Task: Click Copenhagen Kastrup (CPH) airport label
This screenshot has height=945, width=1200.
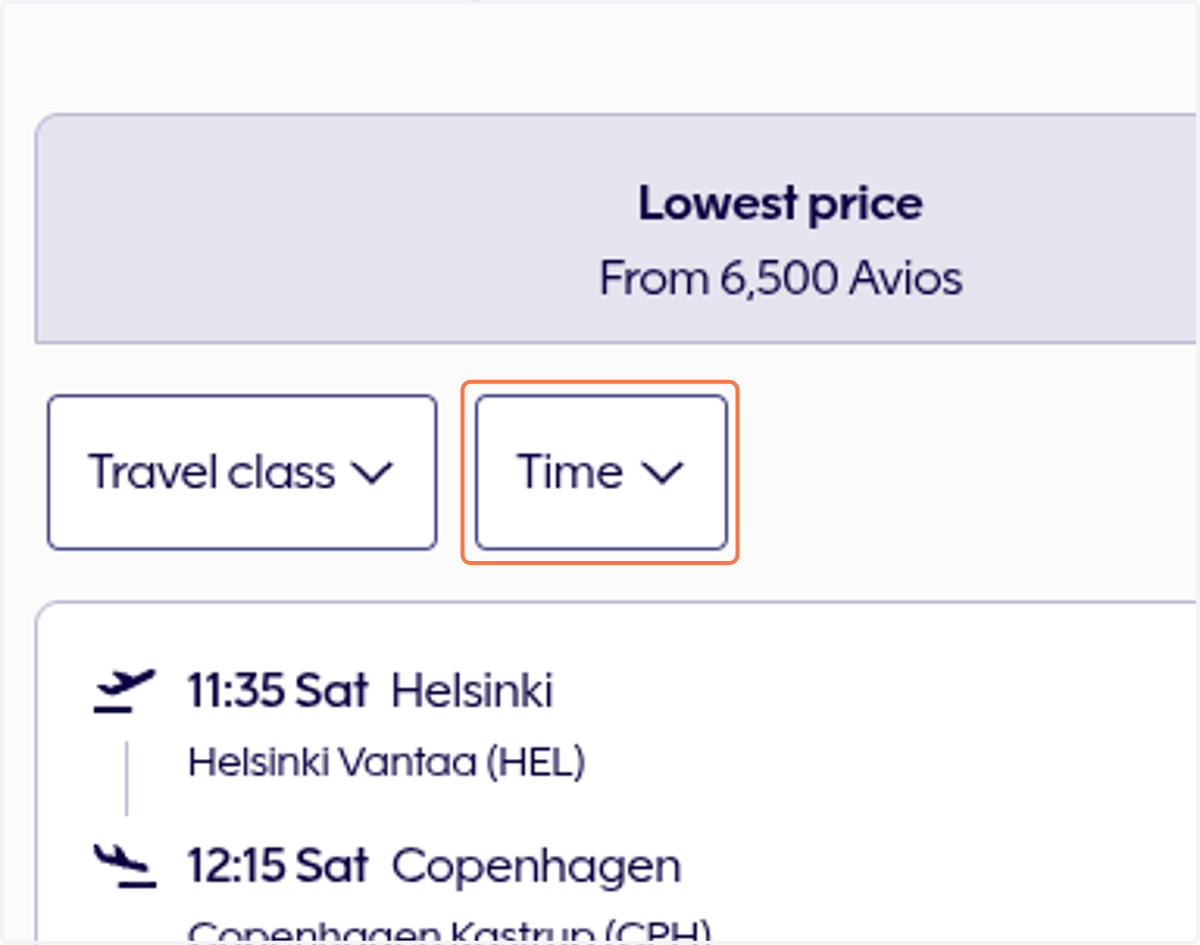Action: point(449,932)
